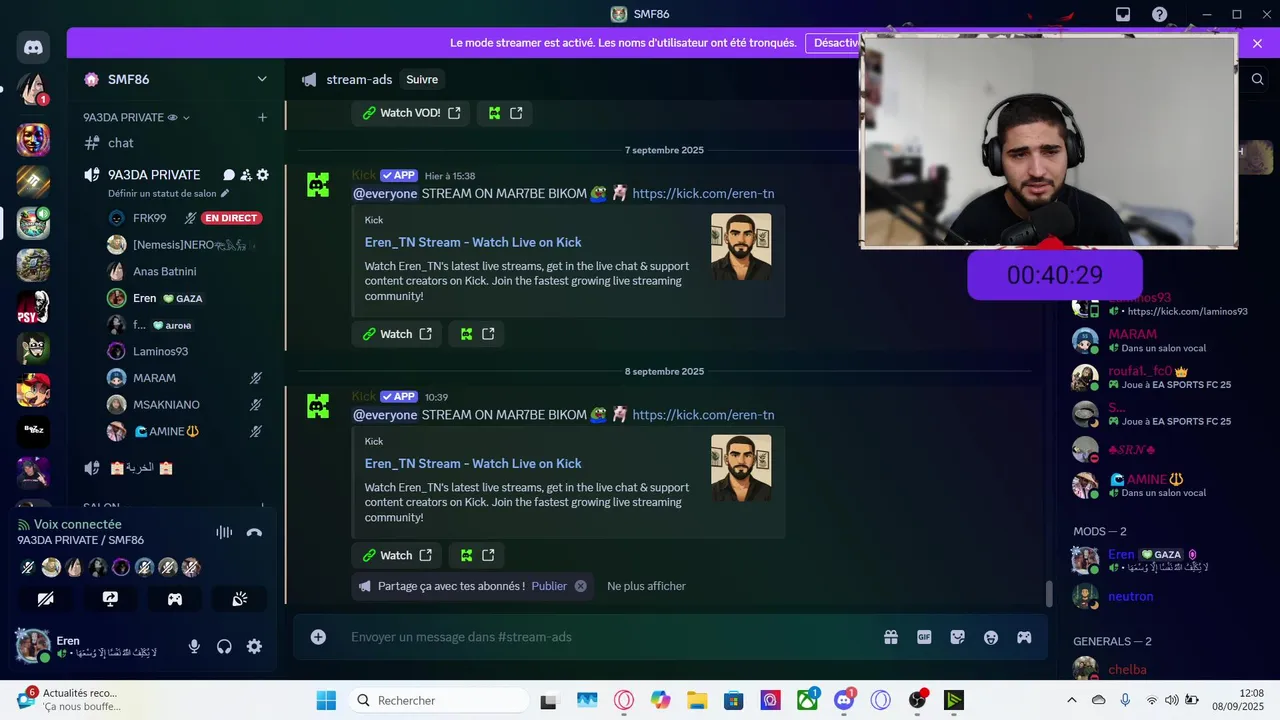The height and width of the screenshot is (720, 1280).
Task: Click Suivre button
Action: (x=422, y=80)
